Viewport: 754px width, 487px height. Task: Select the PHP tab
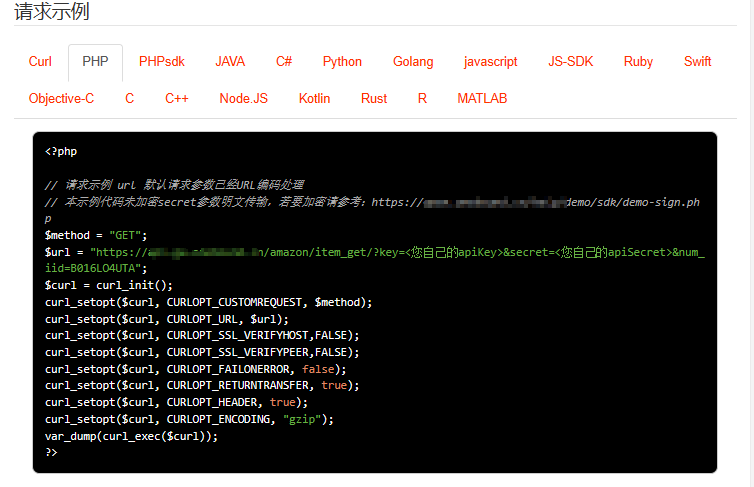point(95,62)
